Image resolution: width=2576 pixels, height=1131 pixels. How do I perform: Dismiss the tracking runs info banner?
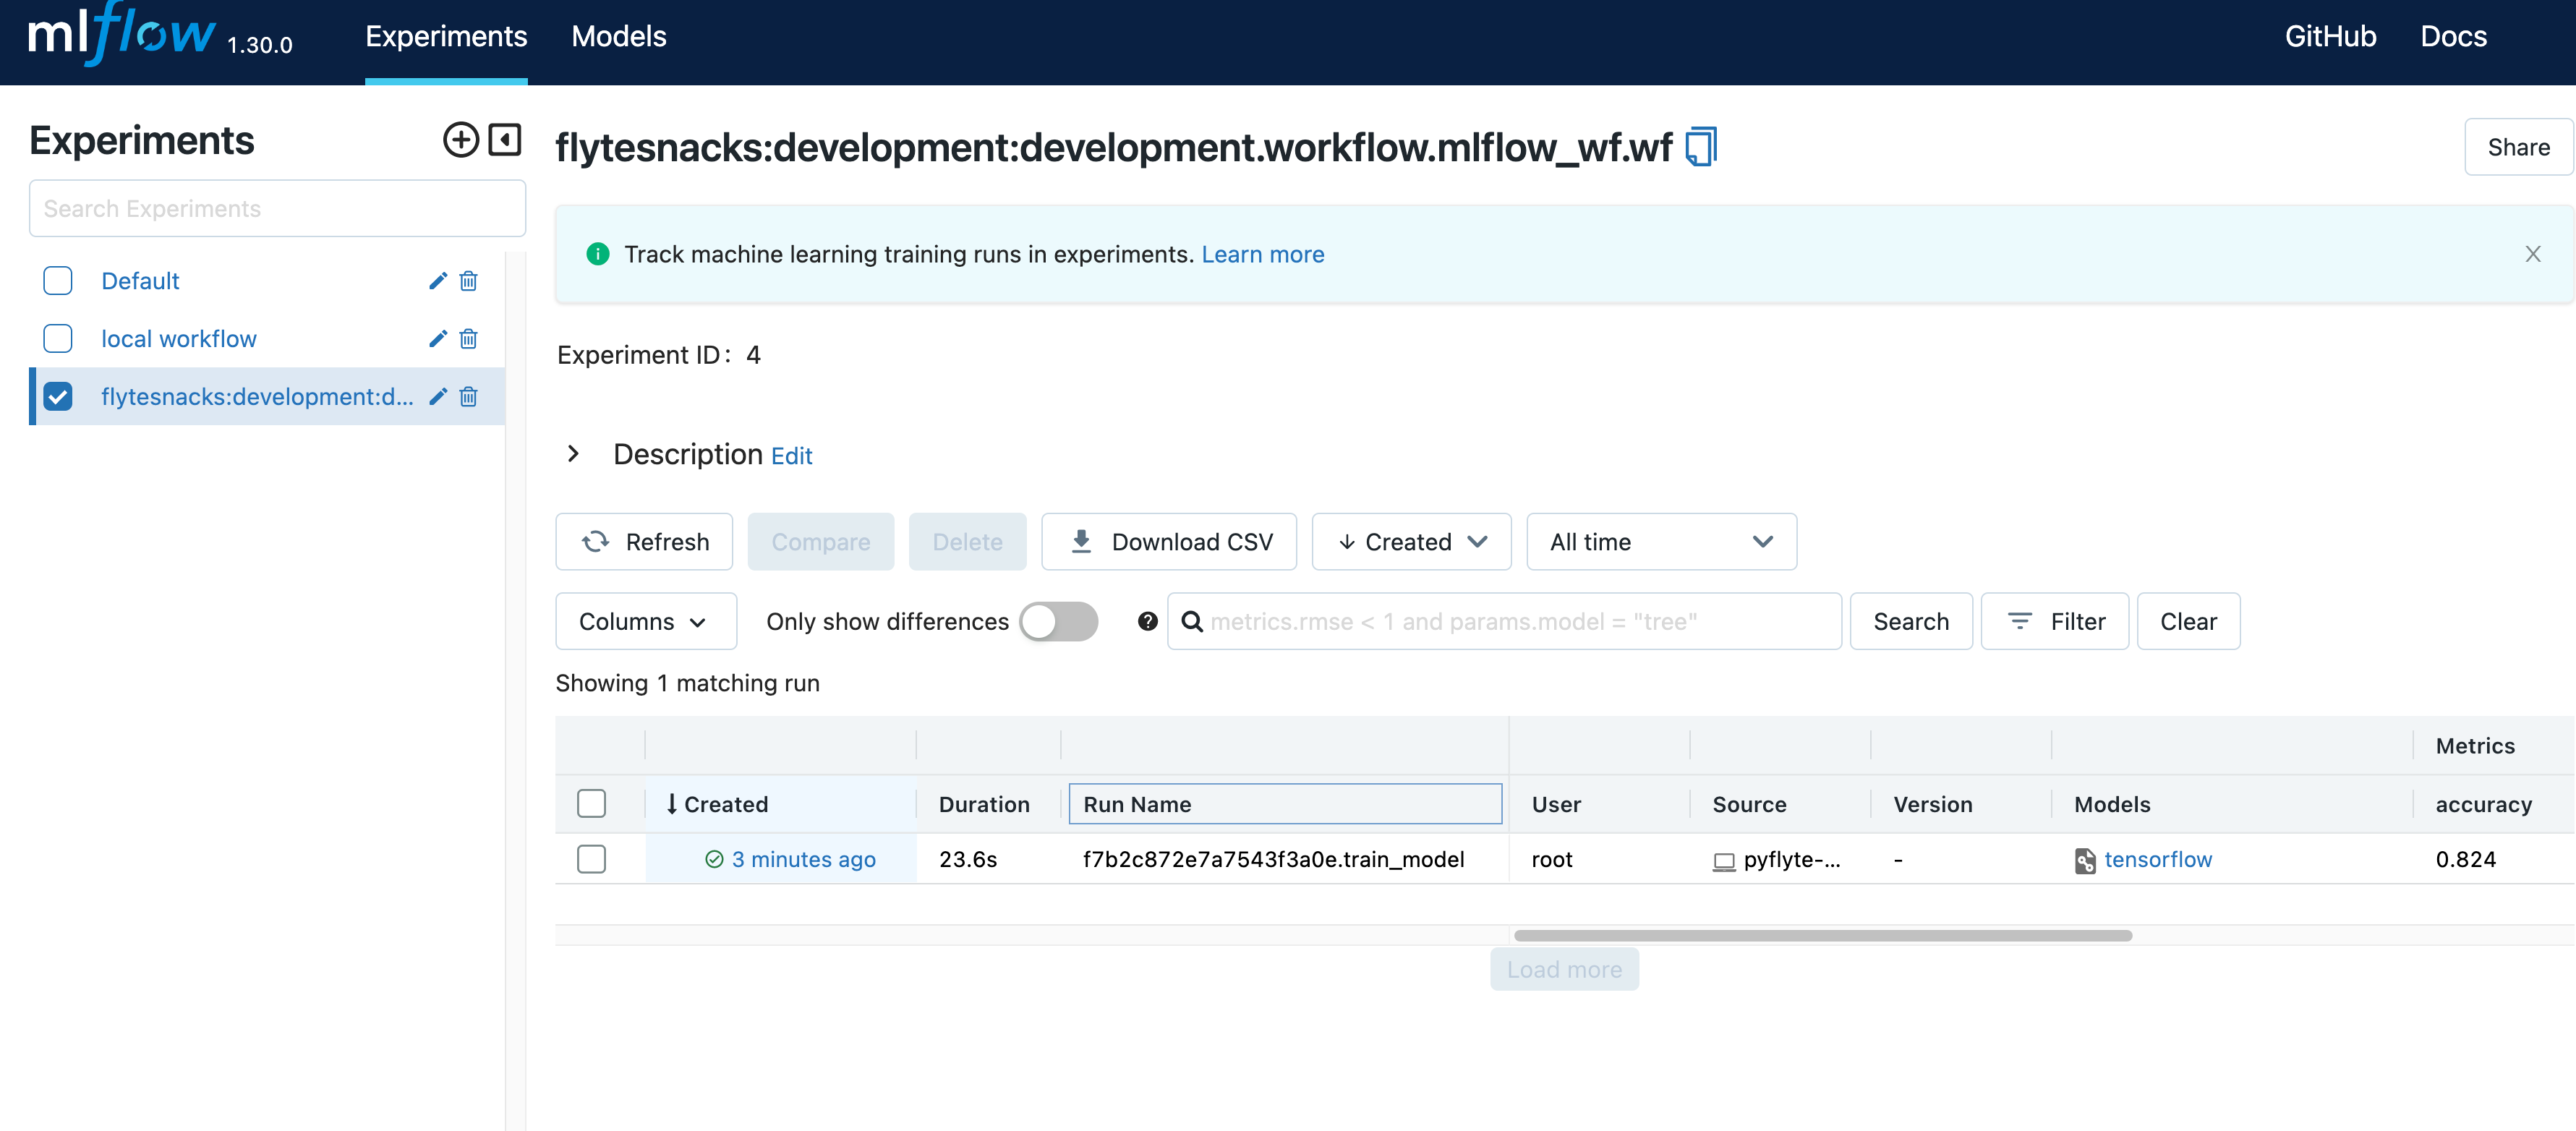point(2533,254)
